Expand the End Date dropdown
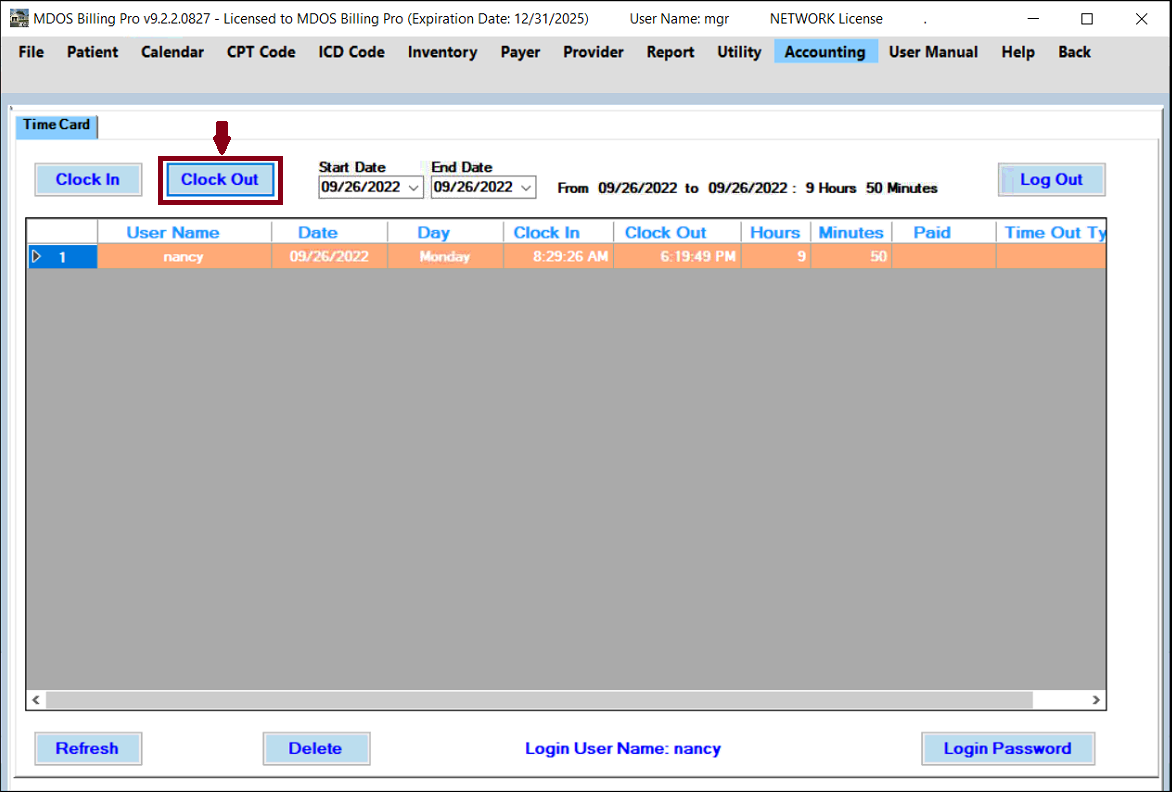 pyautogui.click(x=526, y=187)
